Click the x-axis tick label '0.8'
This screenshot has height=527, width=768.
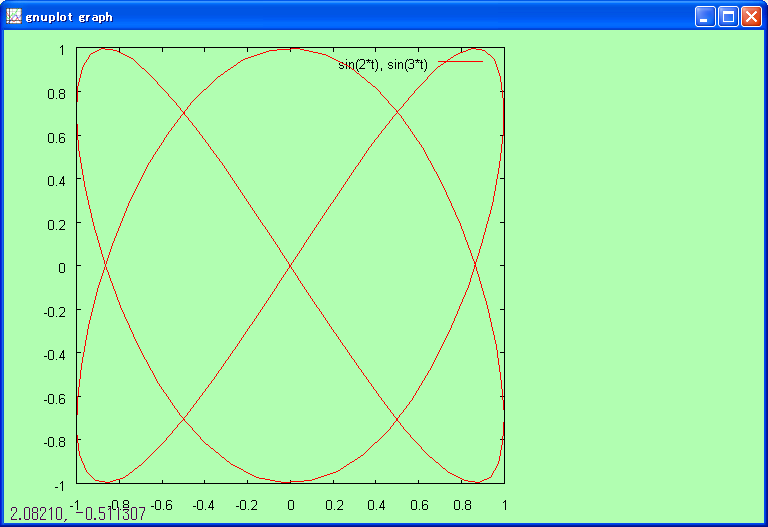[x=462, y=505]
